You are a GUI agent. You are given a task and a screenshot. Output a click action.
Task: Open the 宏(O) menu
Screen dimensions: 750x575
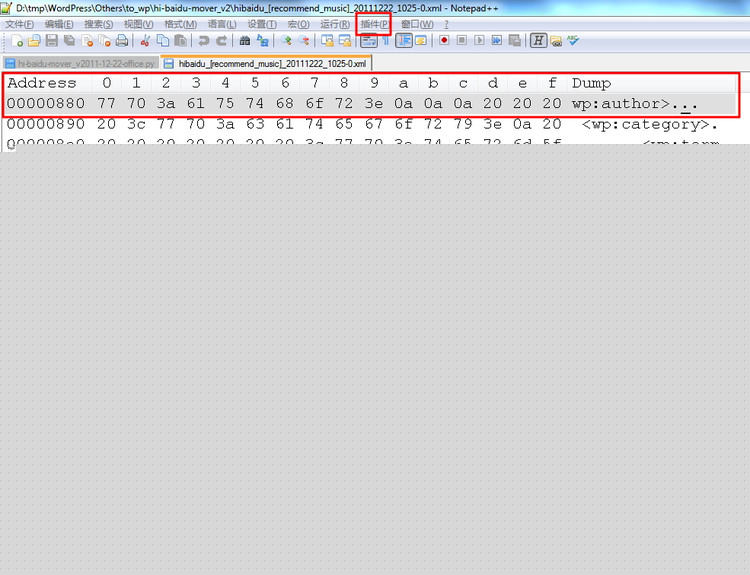pos(298,24)
